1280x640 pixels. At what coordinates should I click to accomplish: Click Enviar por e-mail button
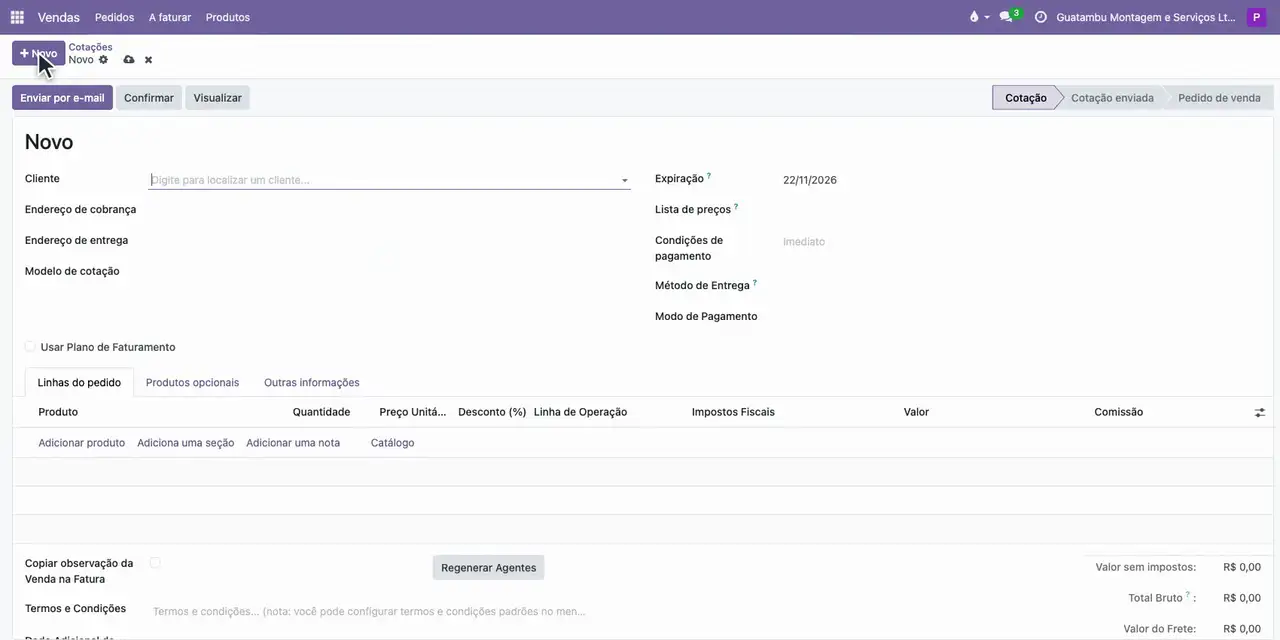[x=62, y=98]
